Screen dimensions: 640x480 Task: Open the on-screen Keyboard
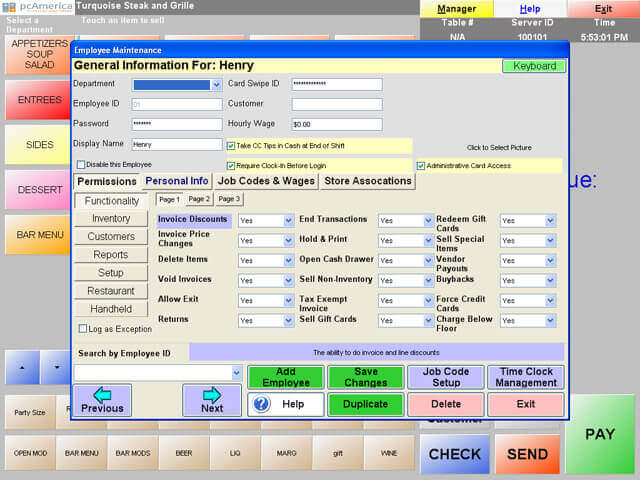click(533, 66)
